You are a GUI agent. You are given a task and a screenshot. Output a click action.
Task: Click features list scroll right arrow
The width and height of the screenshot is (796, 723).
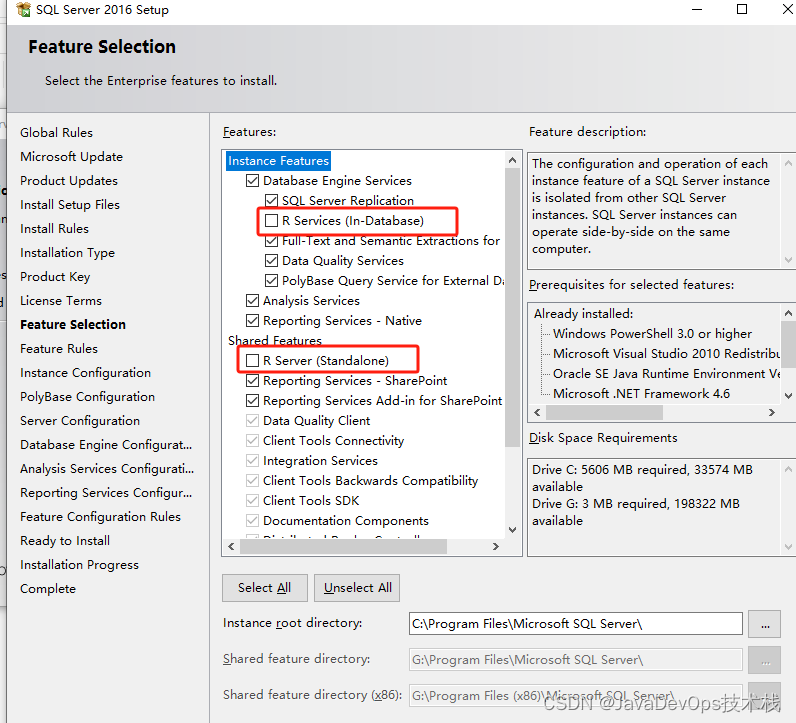click(496, 546)
